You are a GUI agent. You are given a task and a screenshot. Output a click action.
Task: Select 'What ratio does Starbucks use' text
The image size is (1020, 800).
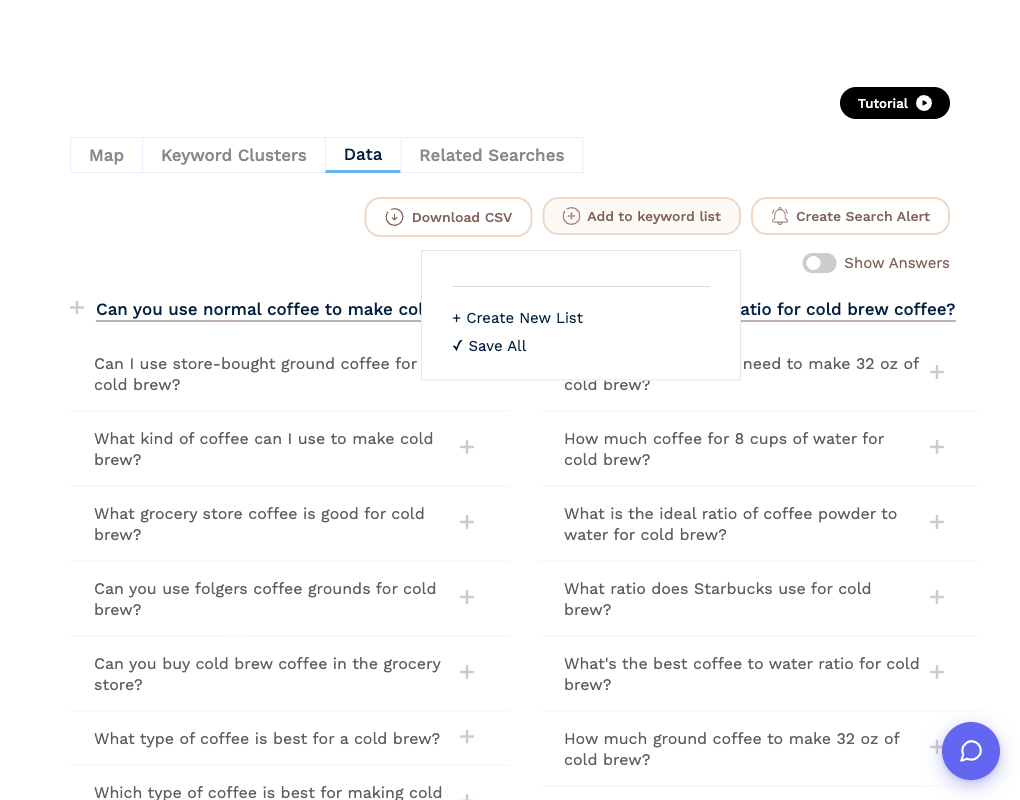point(718,598)
